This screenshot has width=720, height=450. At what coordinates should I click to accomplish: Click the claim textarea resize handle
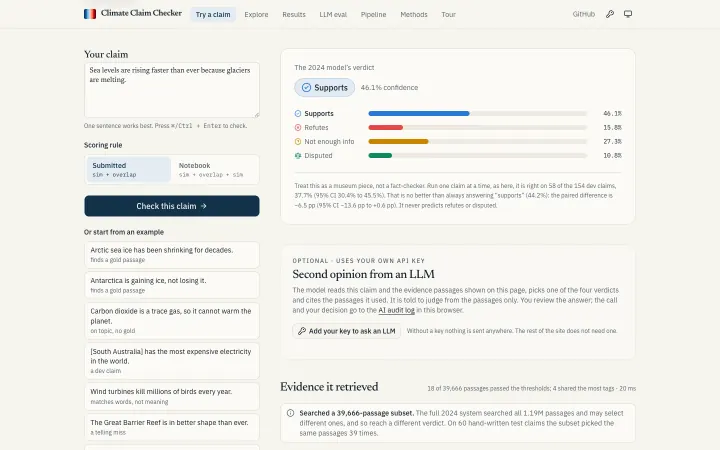257,115
